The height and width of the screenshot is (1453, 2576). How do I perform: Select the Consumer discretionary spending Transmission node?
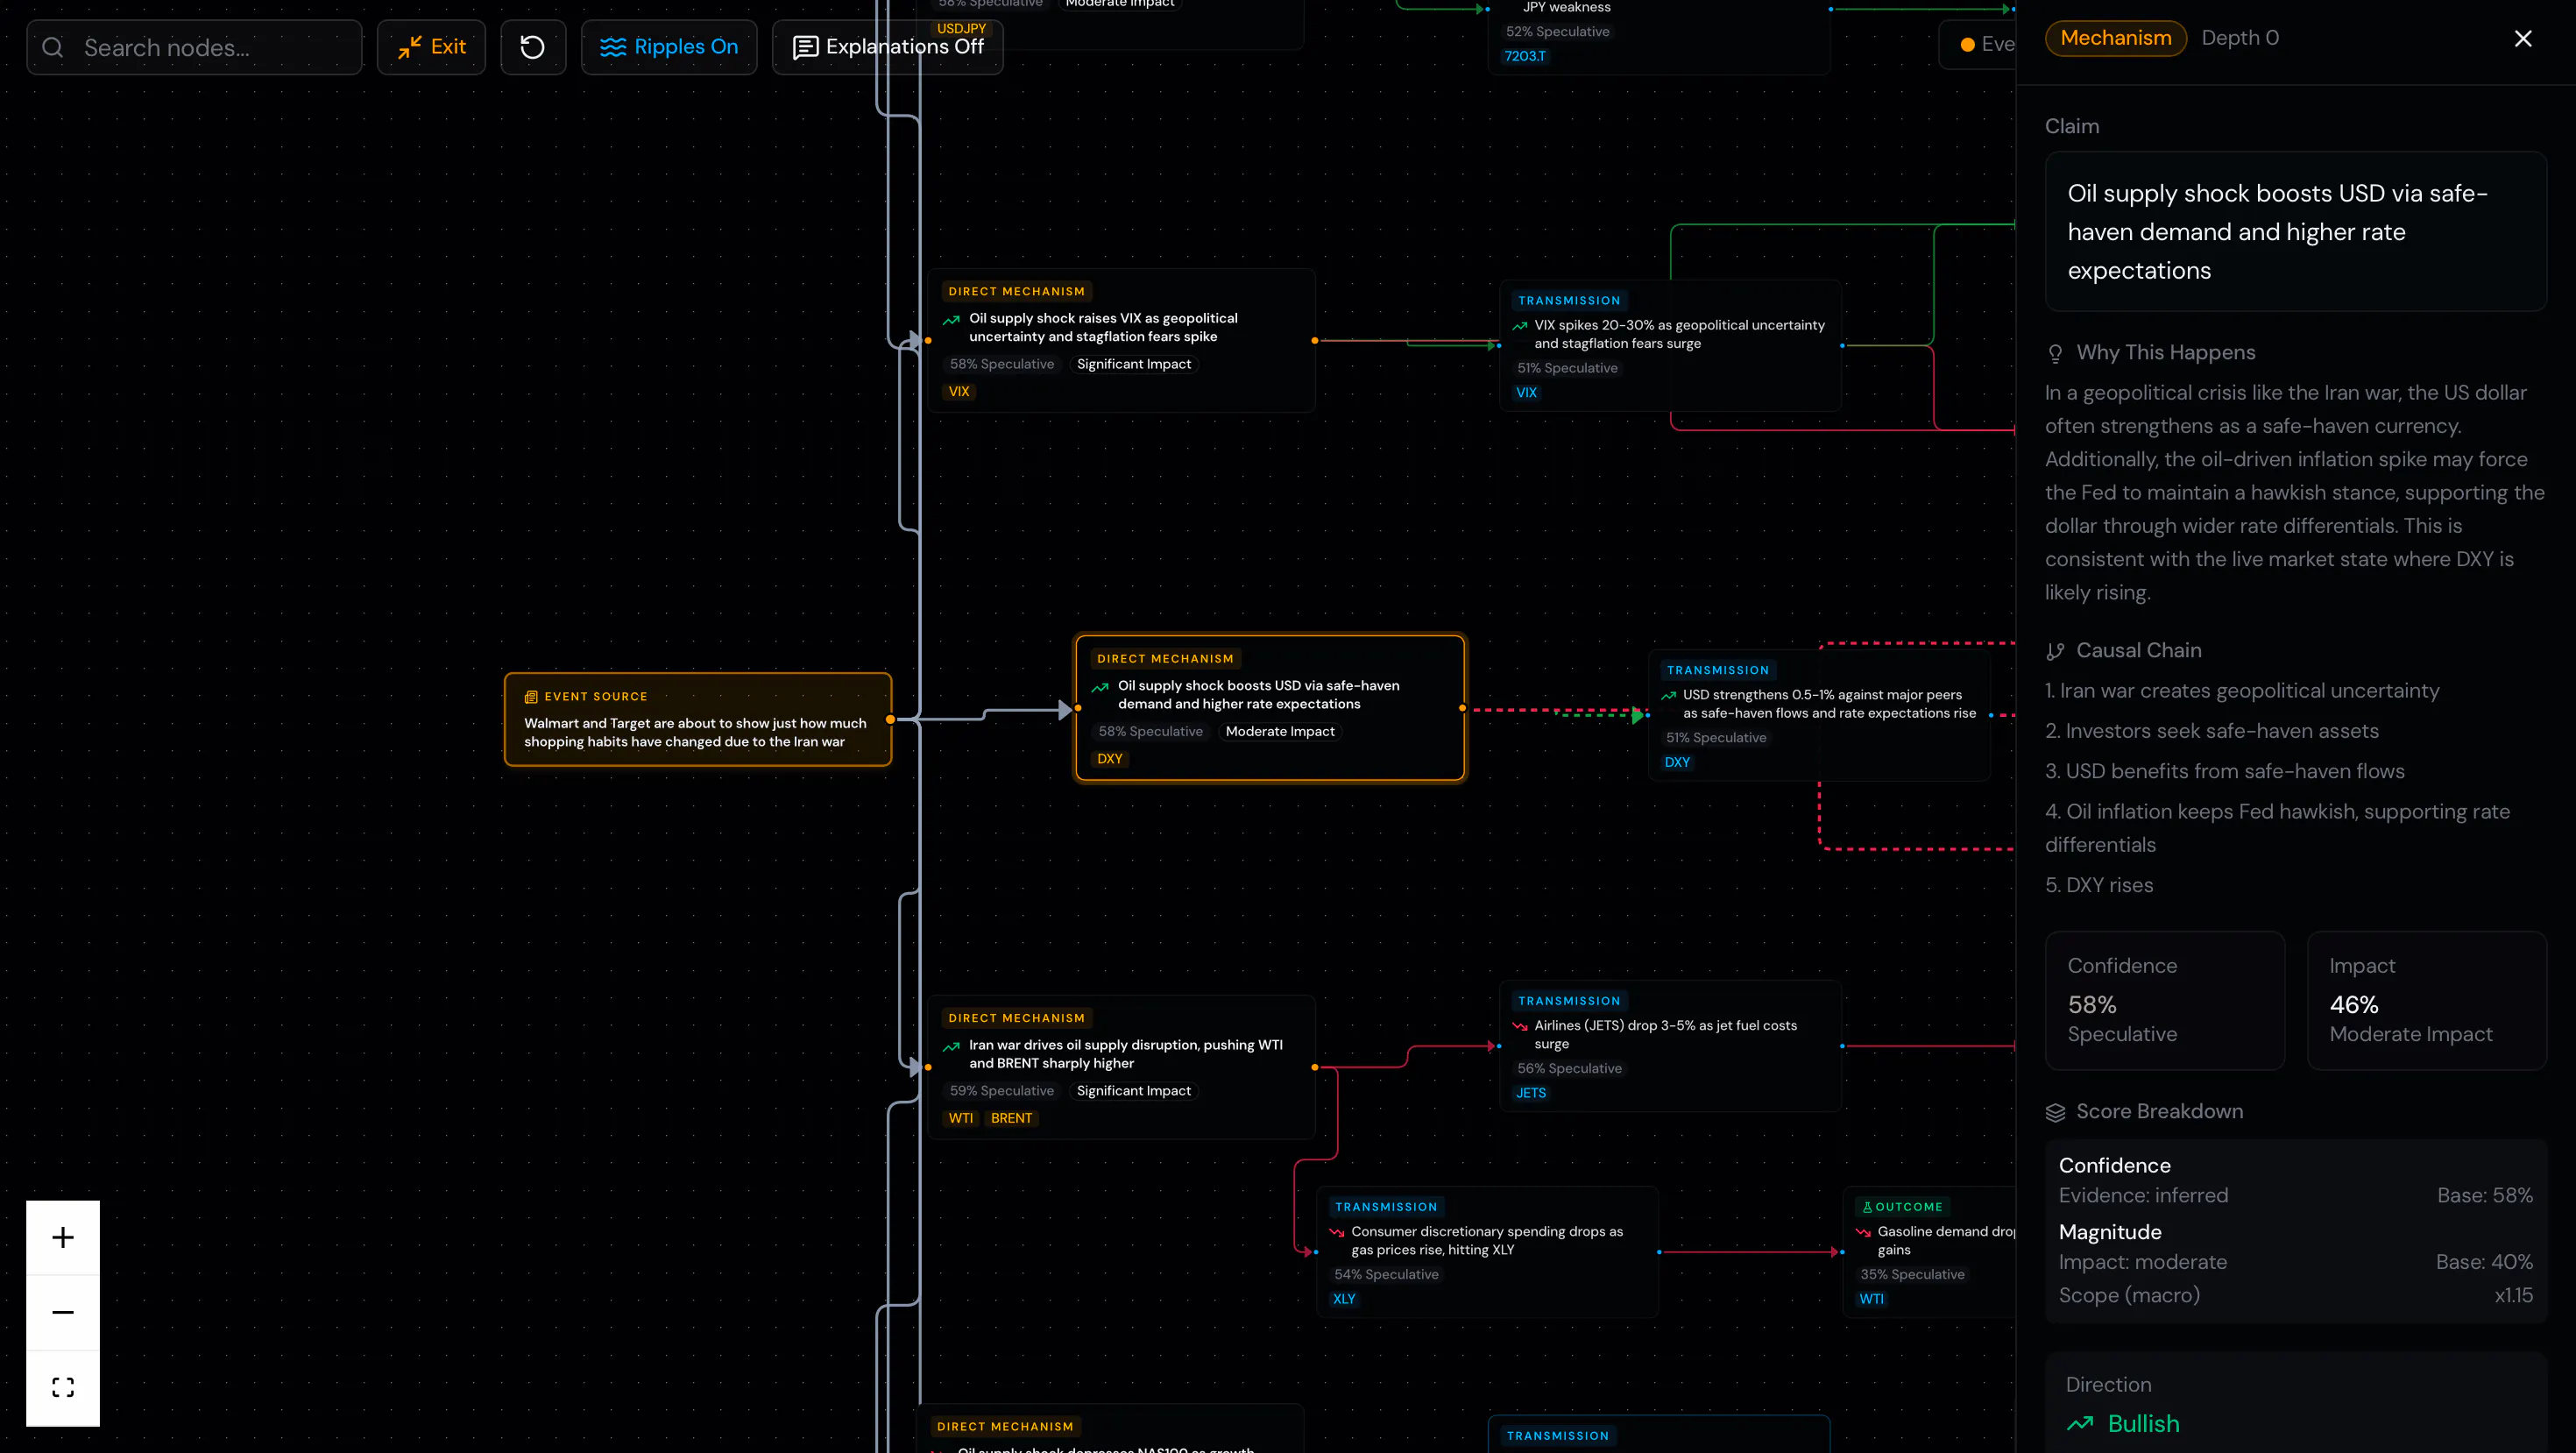1488,1252
